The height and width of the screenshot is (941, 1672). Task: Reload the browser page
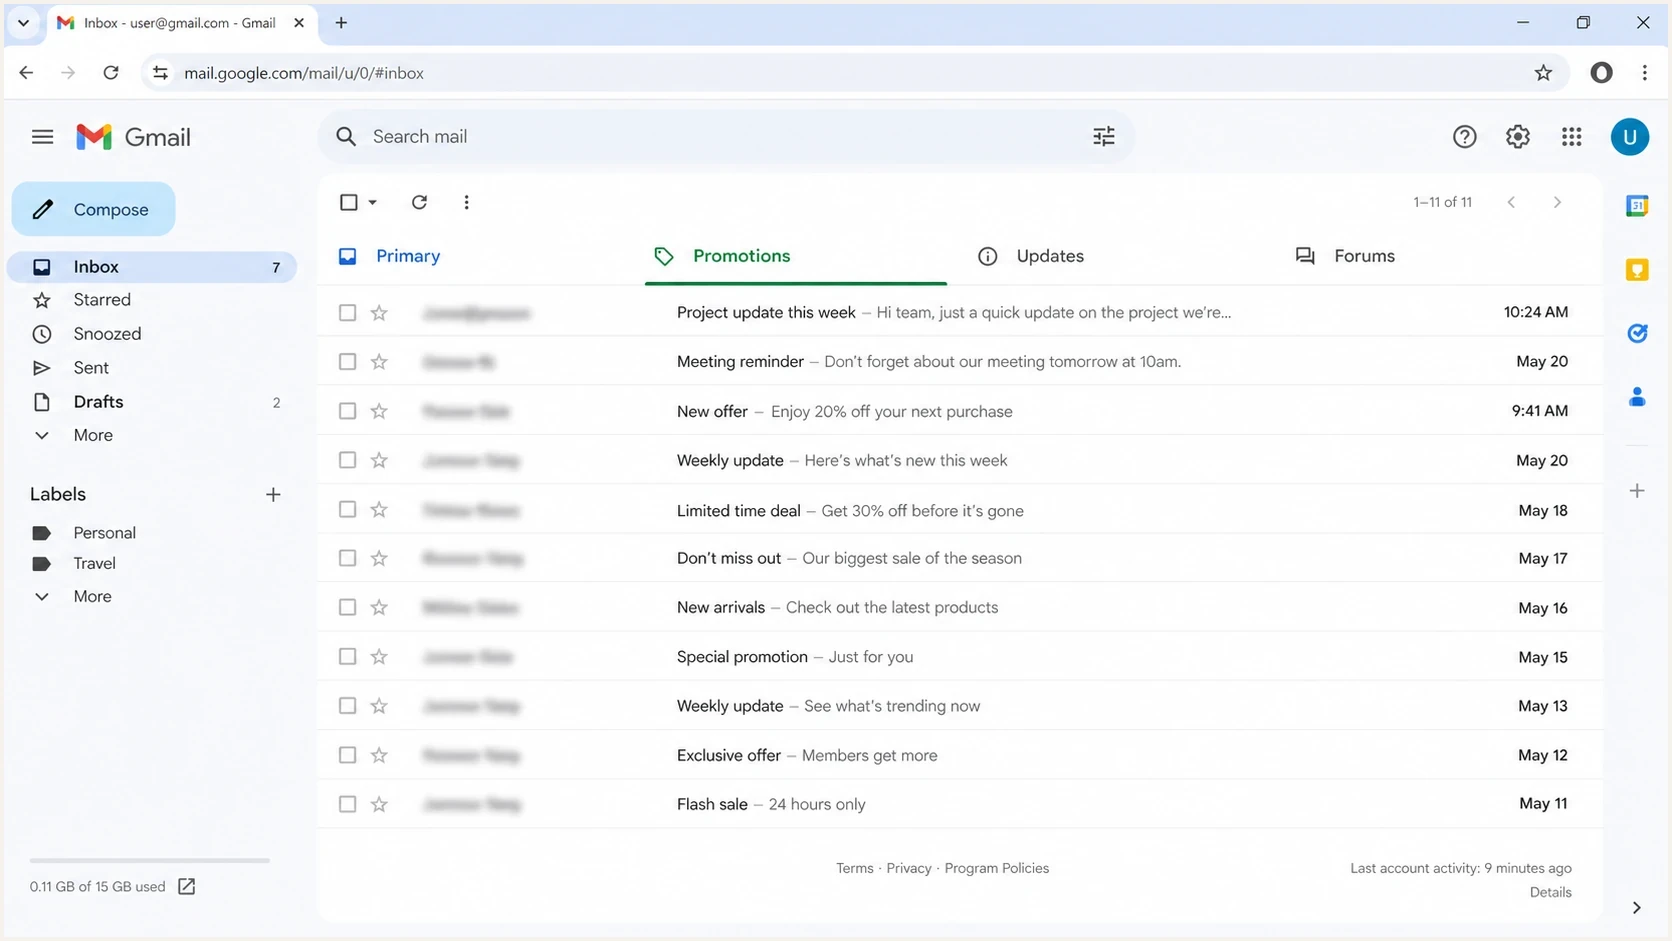pos(111,73)
